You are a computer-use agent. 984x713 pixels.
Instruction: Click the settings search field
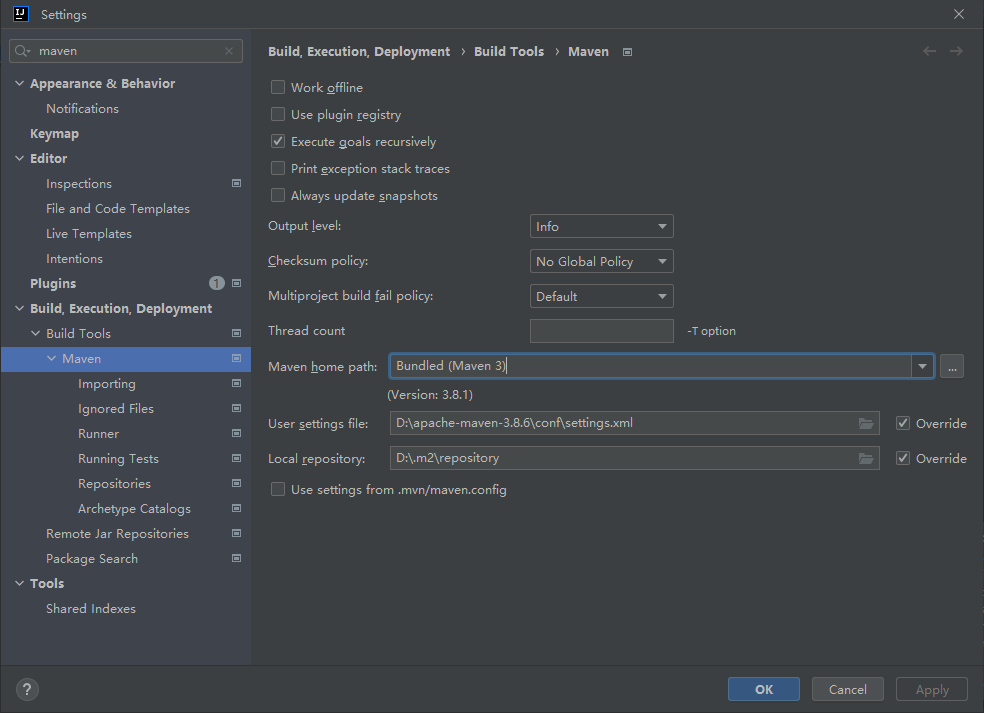[126, 51]
